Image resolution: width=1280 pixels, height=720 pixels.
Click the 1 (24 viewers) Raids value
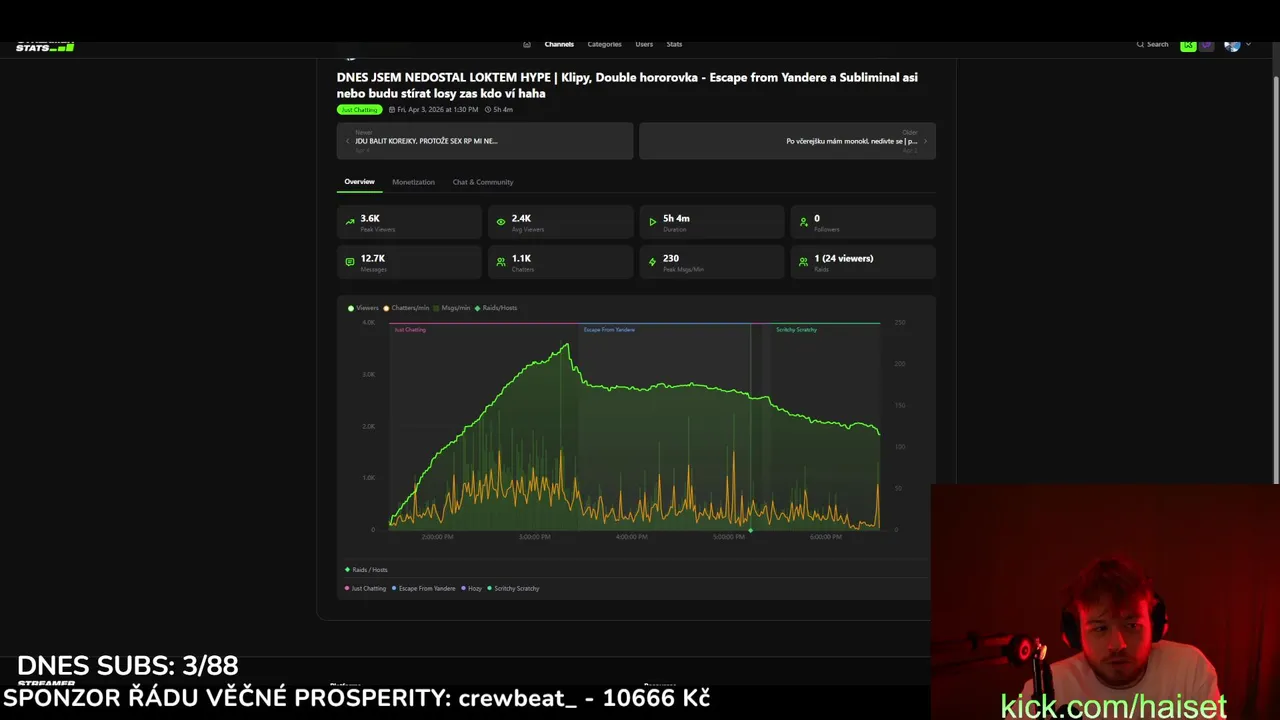point(844,258)
